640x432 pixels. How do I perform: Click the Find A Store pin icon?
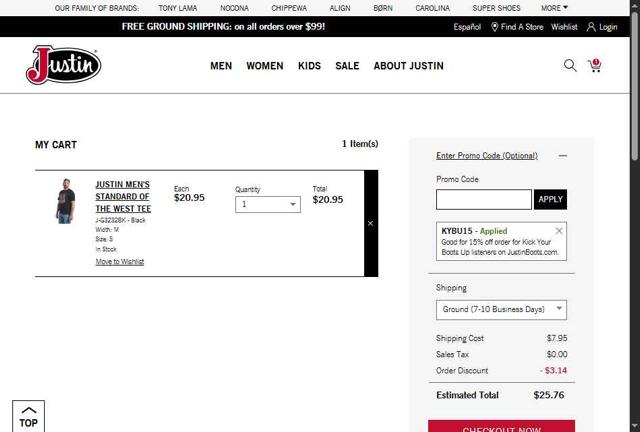494,27
